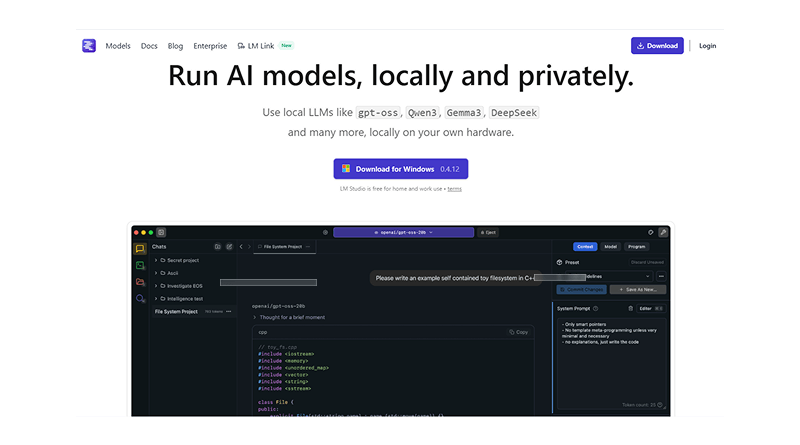Open the Docs menu item
800x445 pixels.
149,46
